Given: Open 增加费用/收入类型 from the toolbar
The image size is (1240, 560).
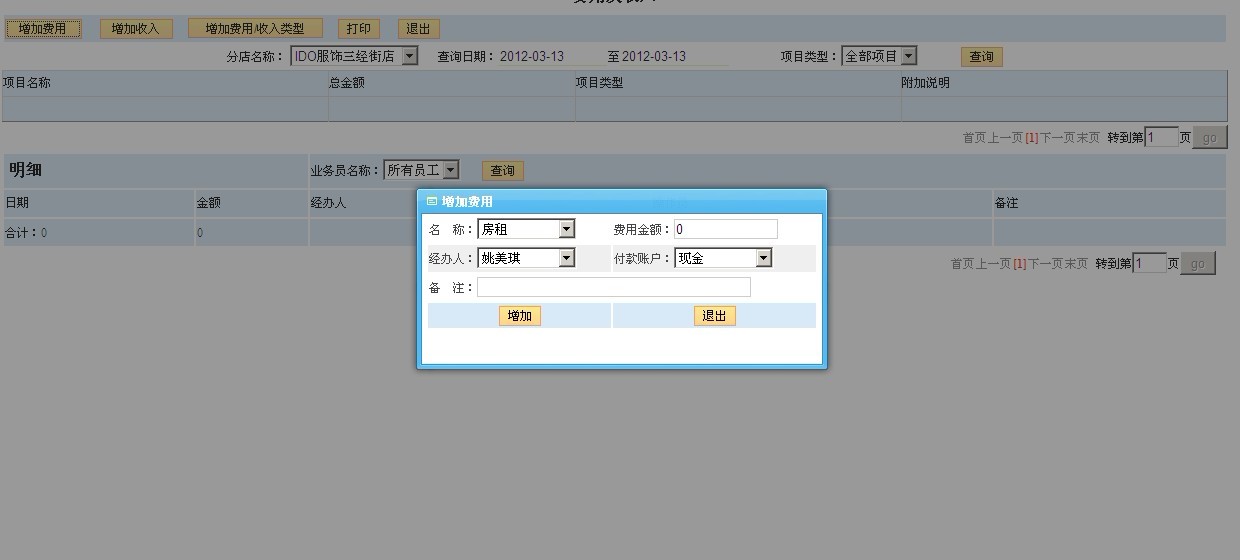Looking at the screenshot, I should [x=255, y=29].
